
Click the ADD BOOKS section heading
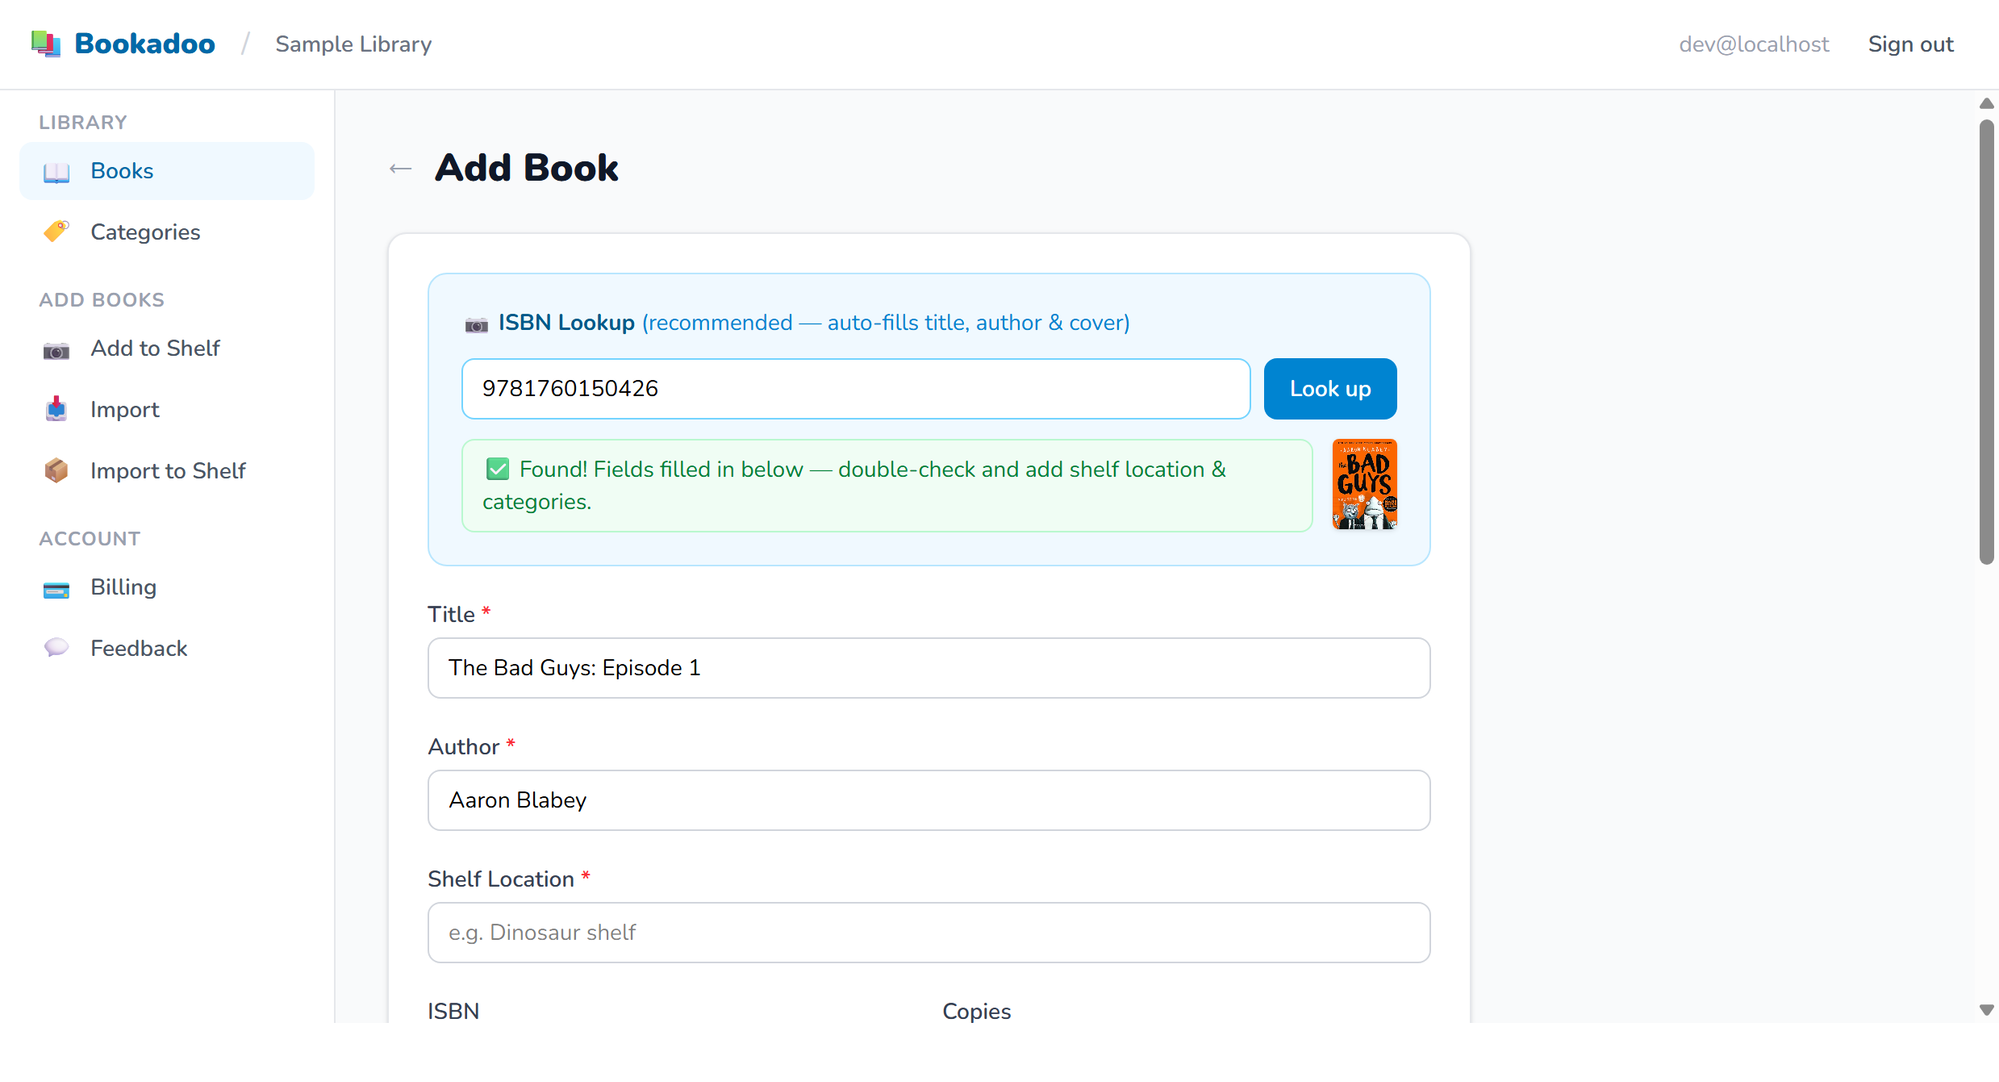[101, 300]
